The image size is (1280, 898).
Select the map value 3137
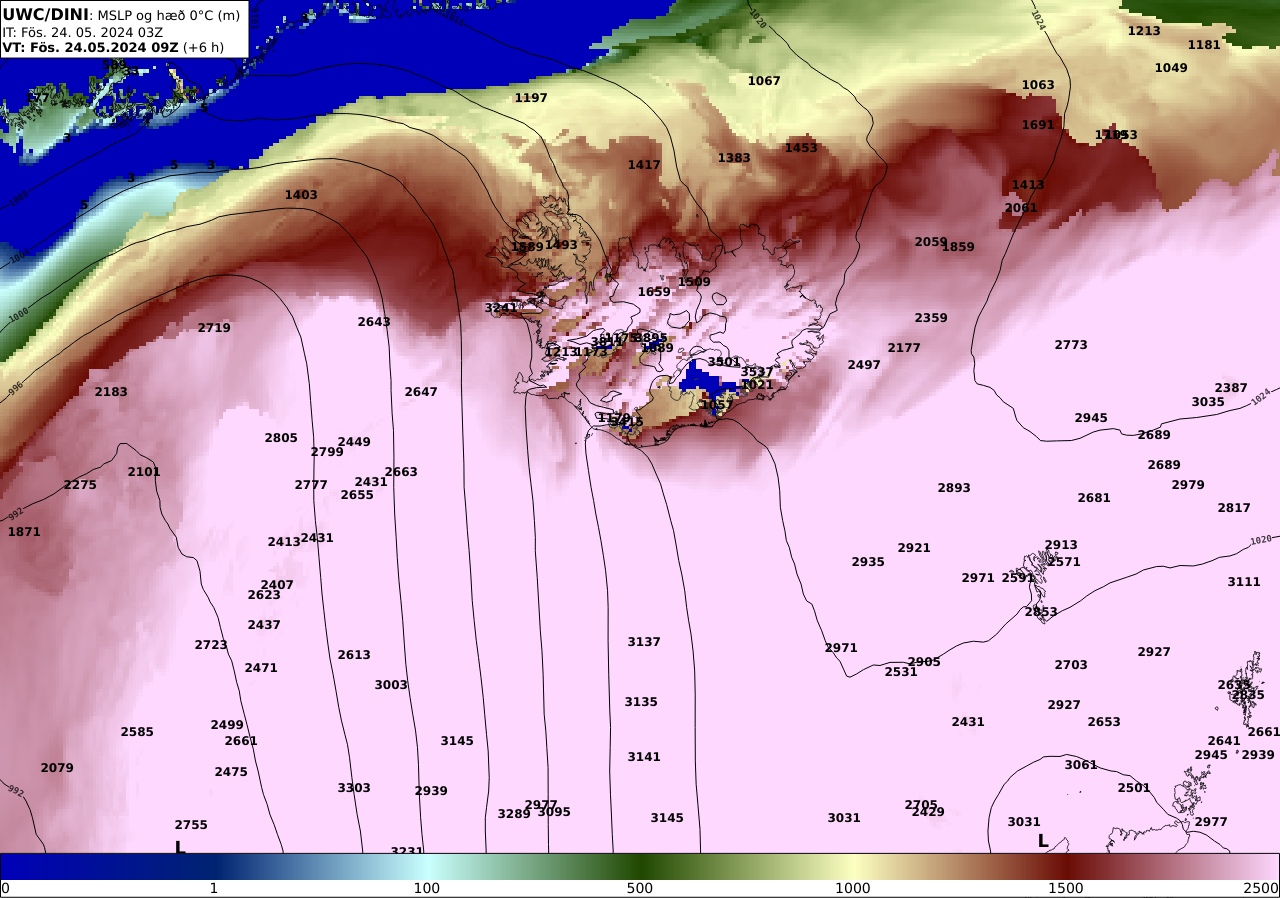(x=644, y=642)
